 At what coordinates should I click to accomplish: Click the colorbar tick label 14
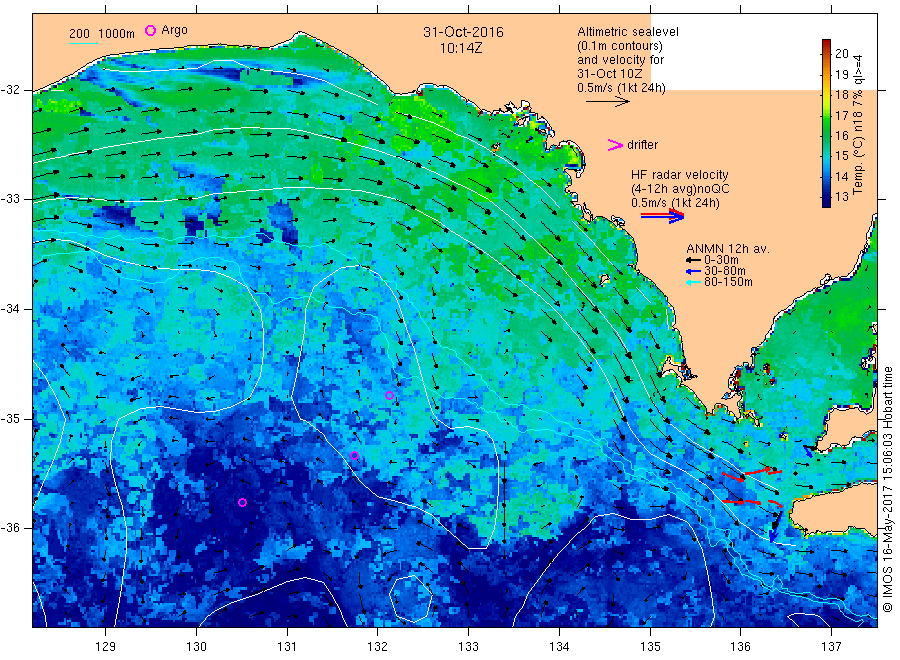842,176
